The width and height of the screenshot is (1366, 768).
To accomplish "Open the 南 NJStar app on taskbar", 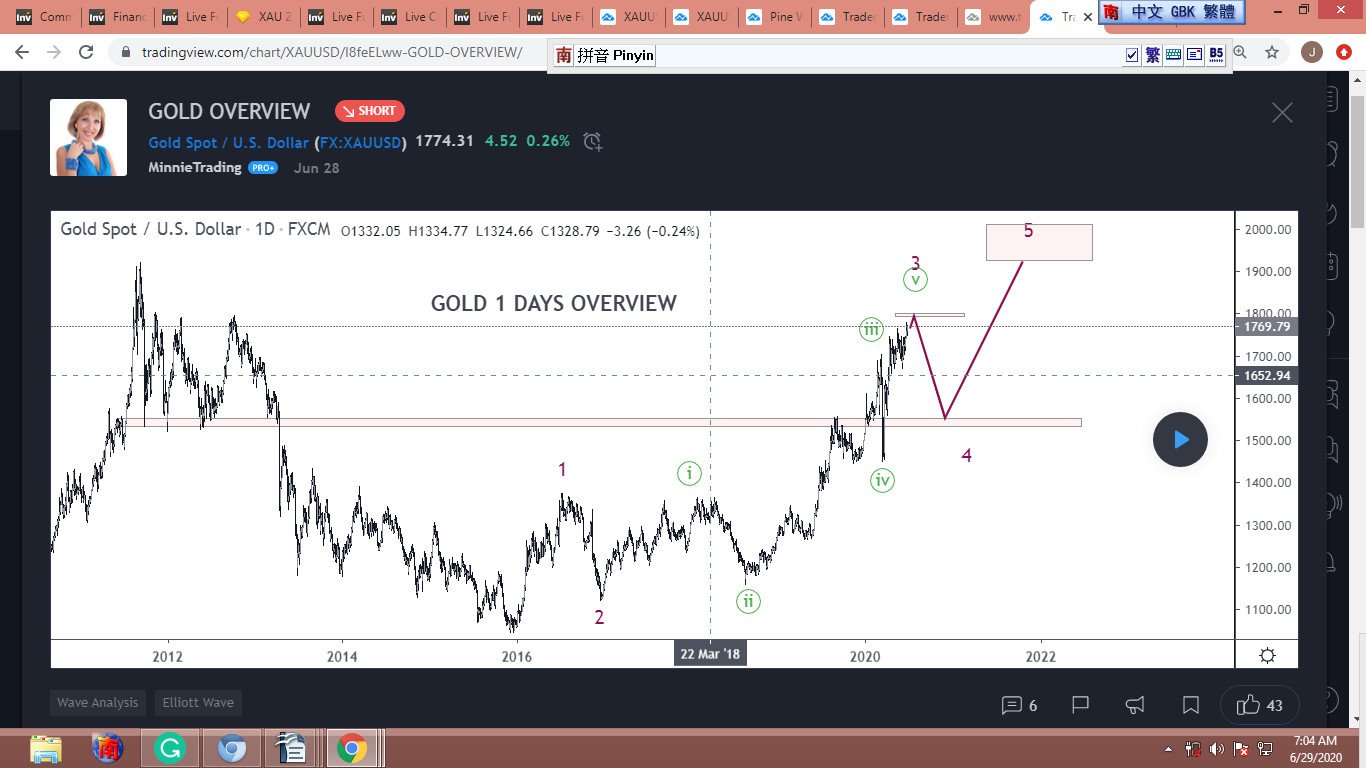I will [x=108, y=748].
